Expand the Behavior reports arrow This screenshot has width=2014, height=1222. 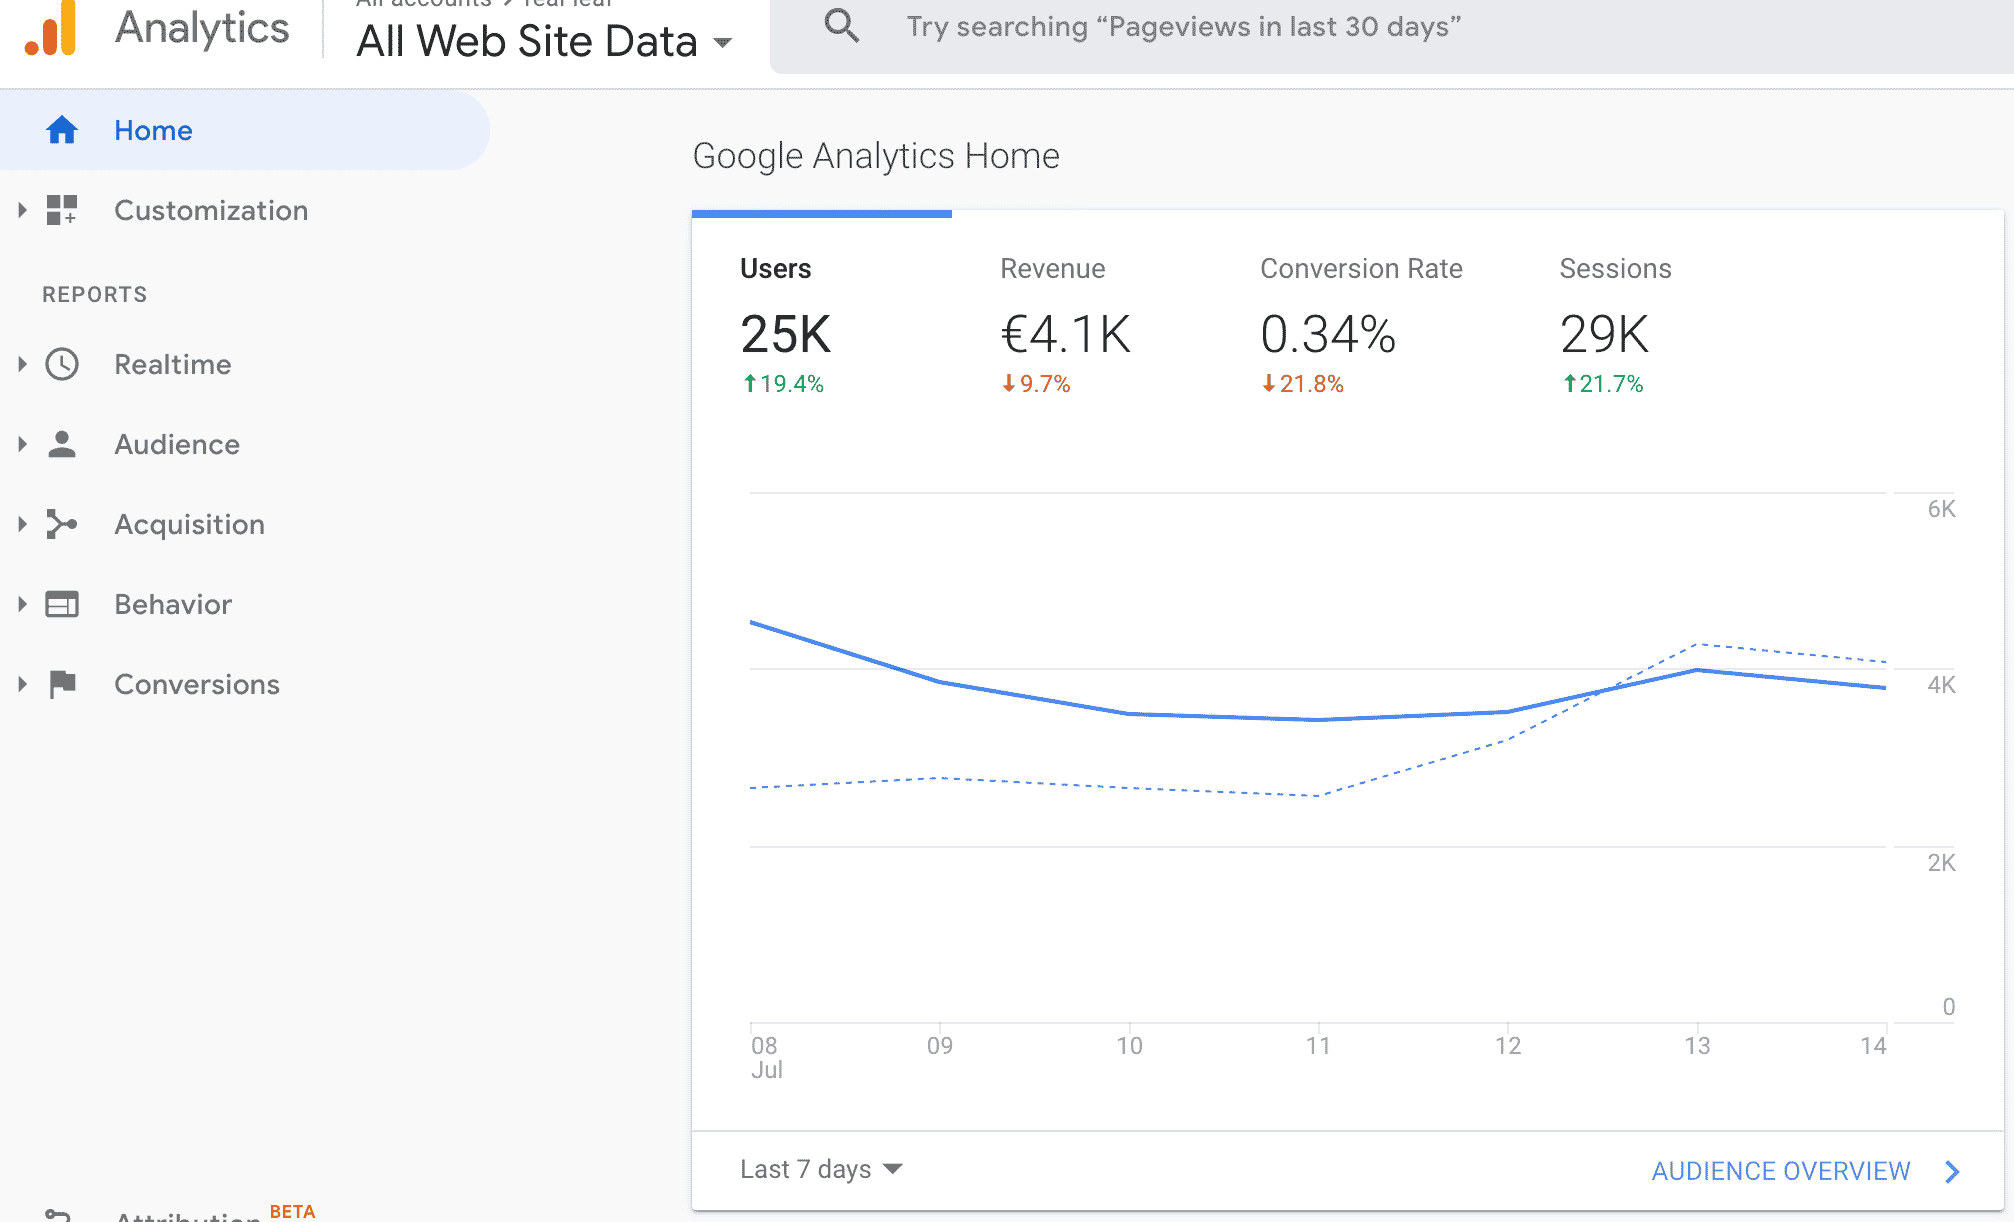(22, 604)
